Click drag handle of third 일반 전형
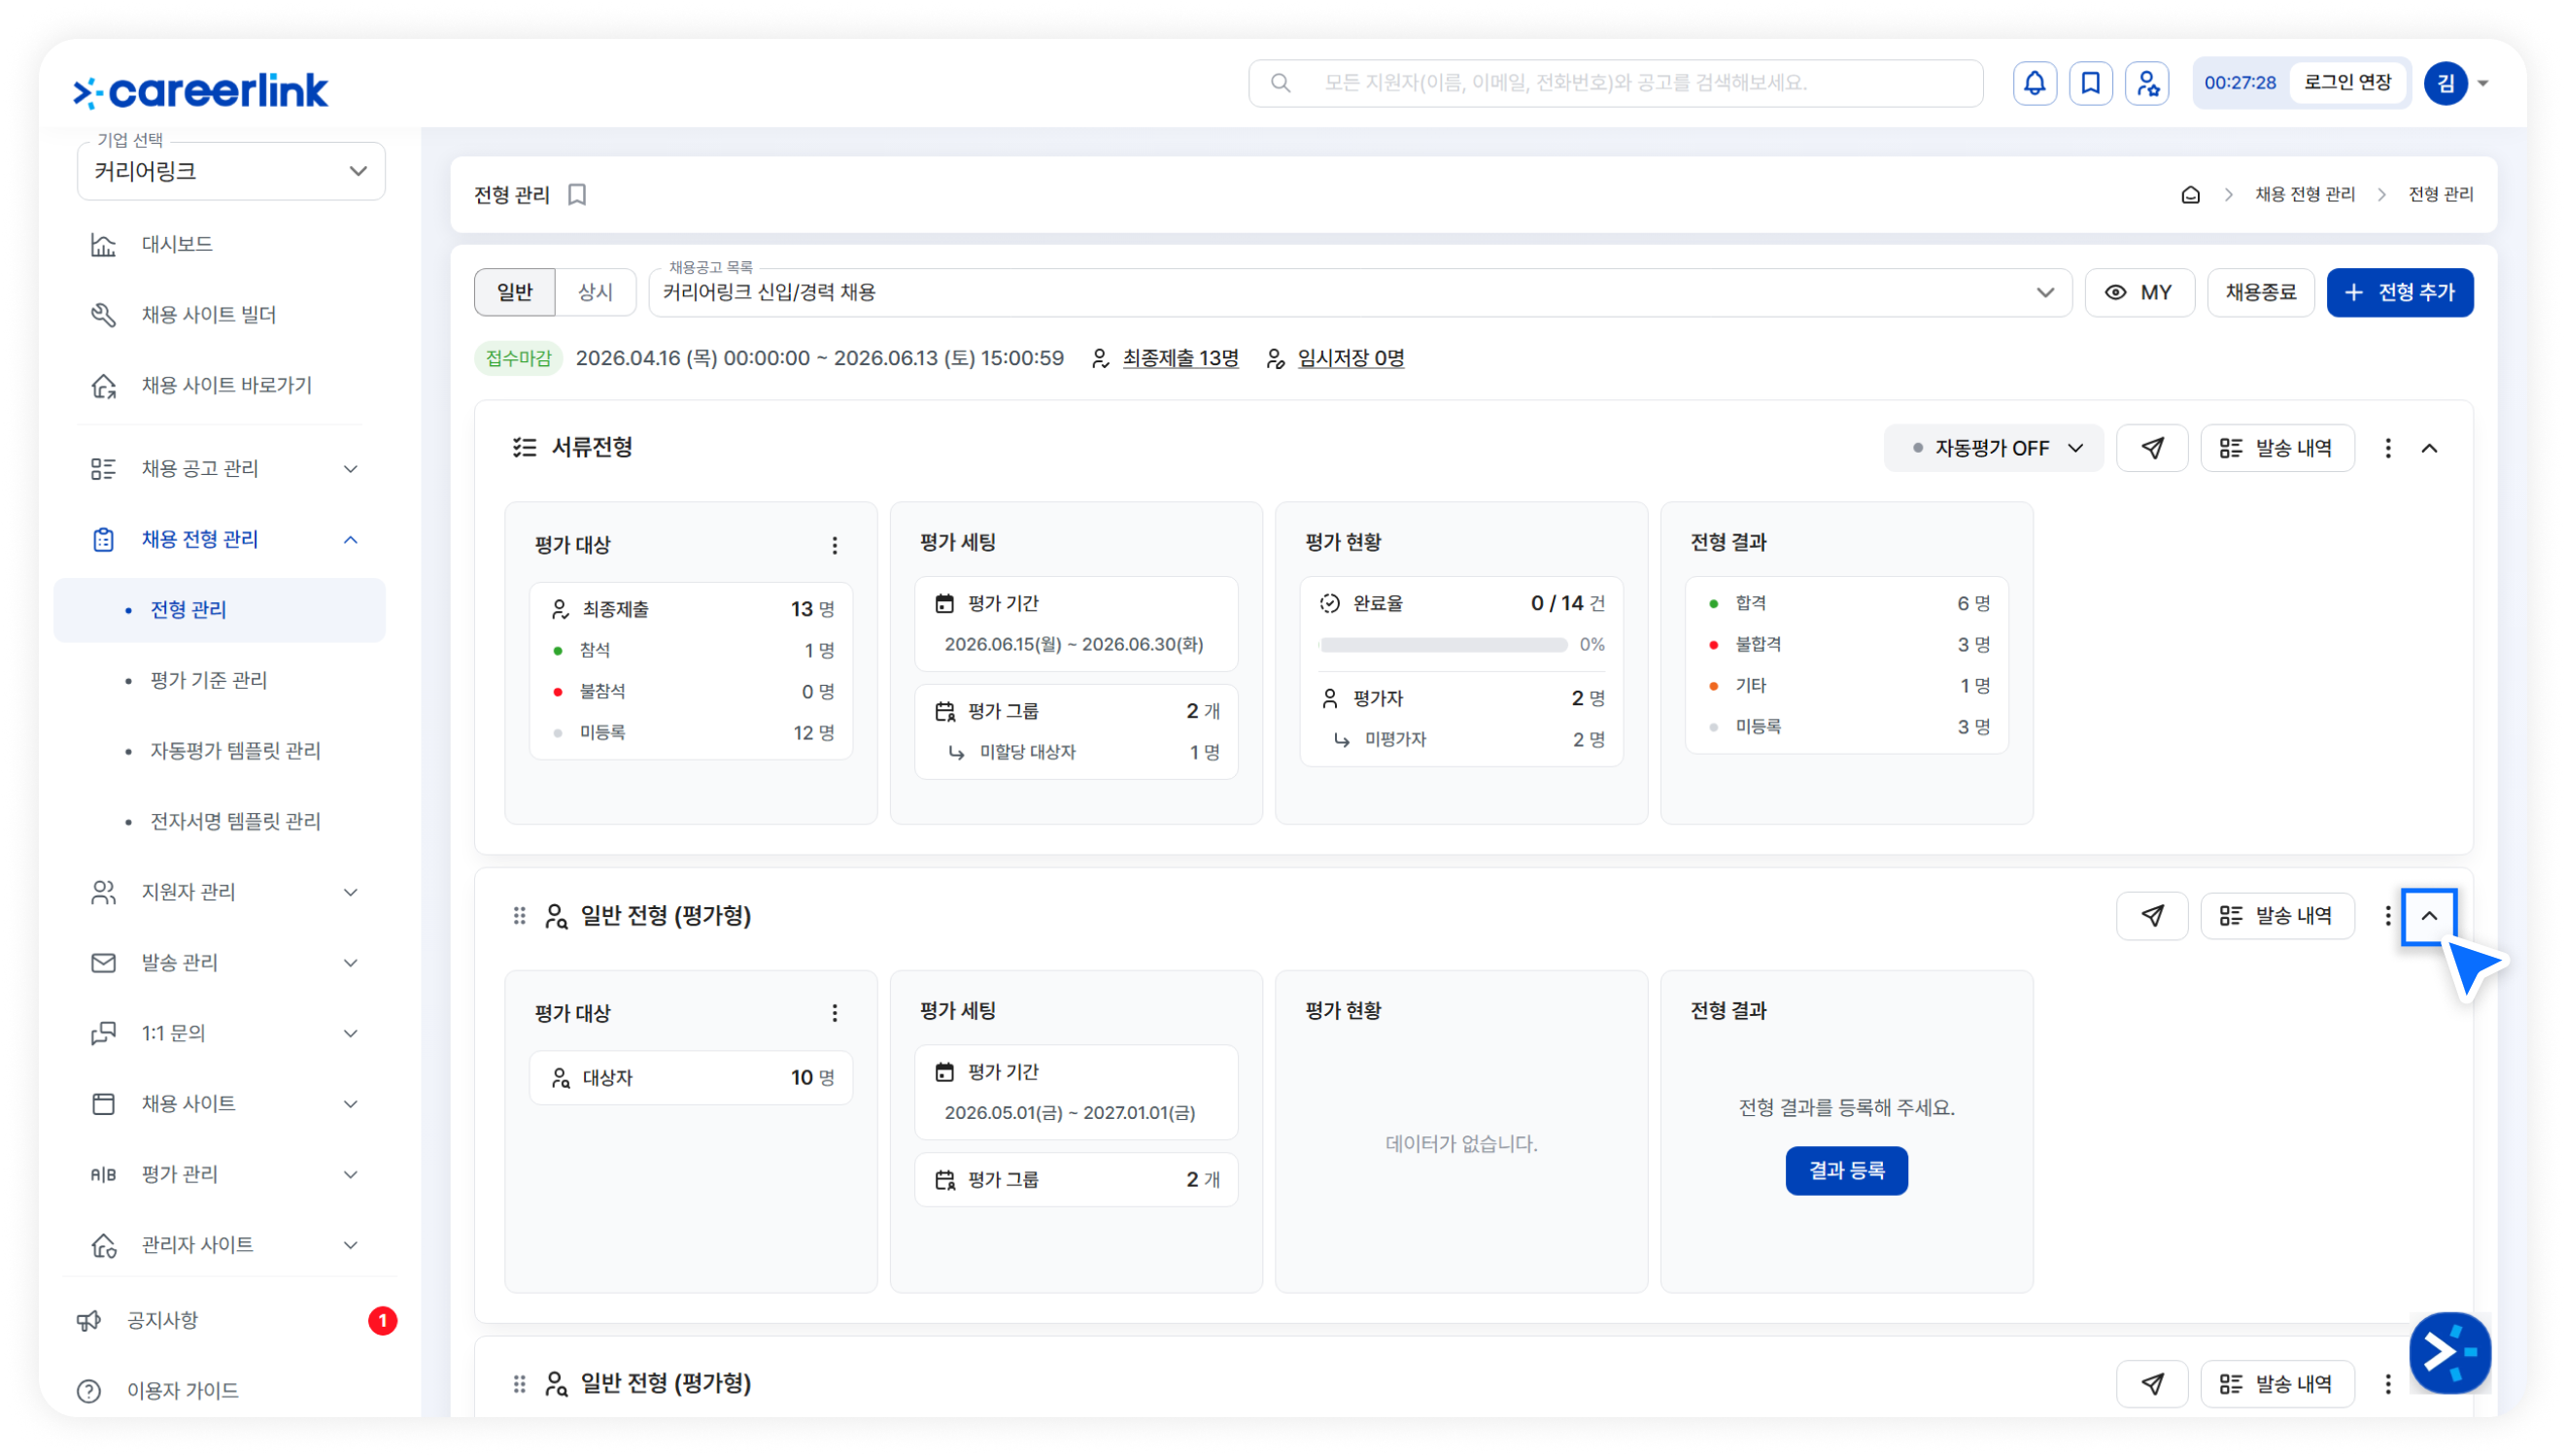 point(519,1384)
